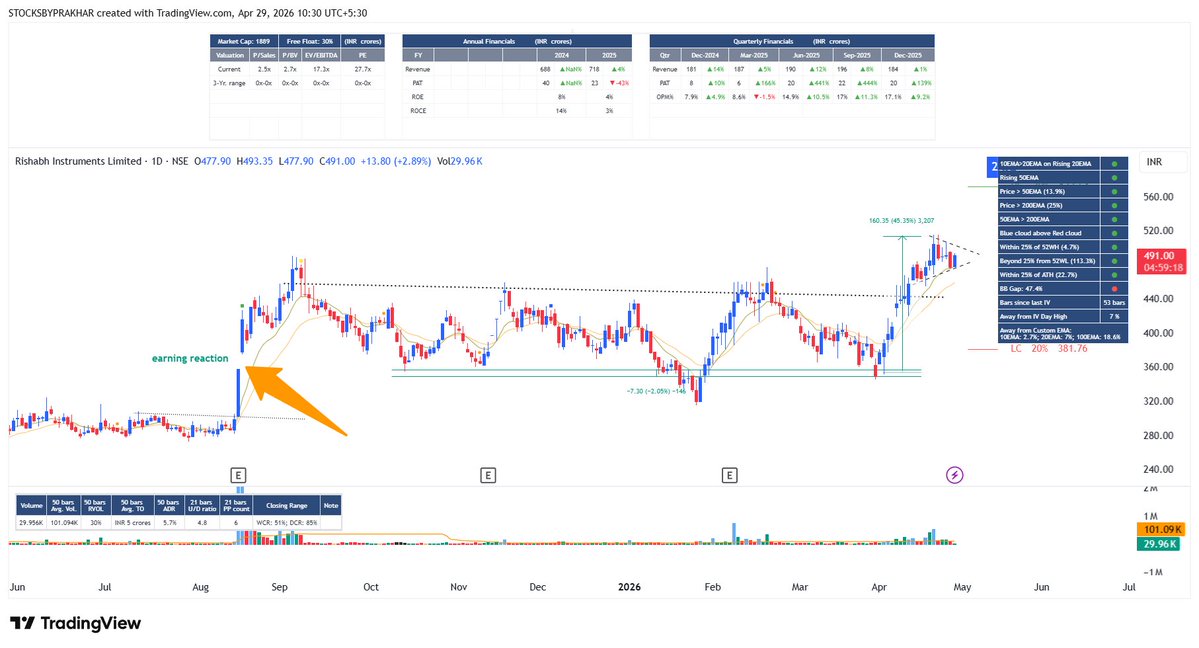Click the Sep time axis label

point(279,587)
